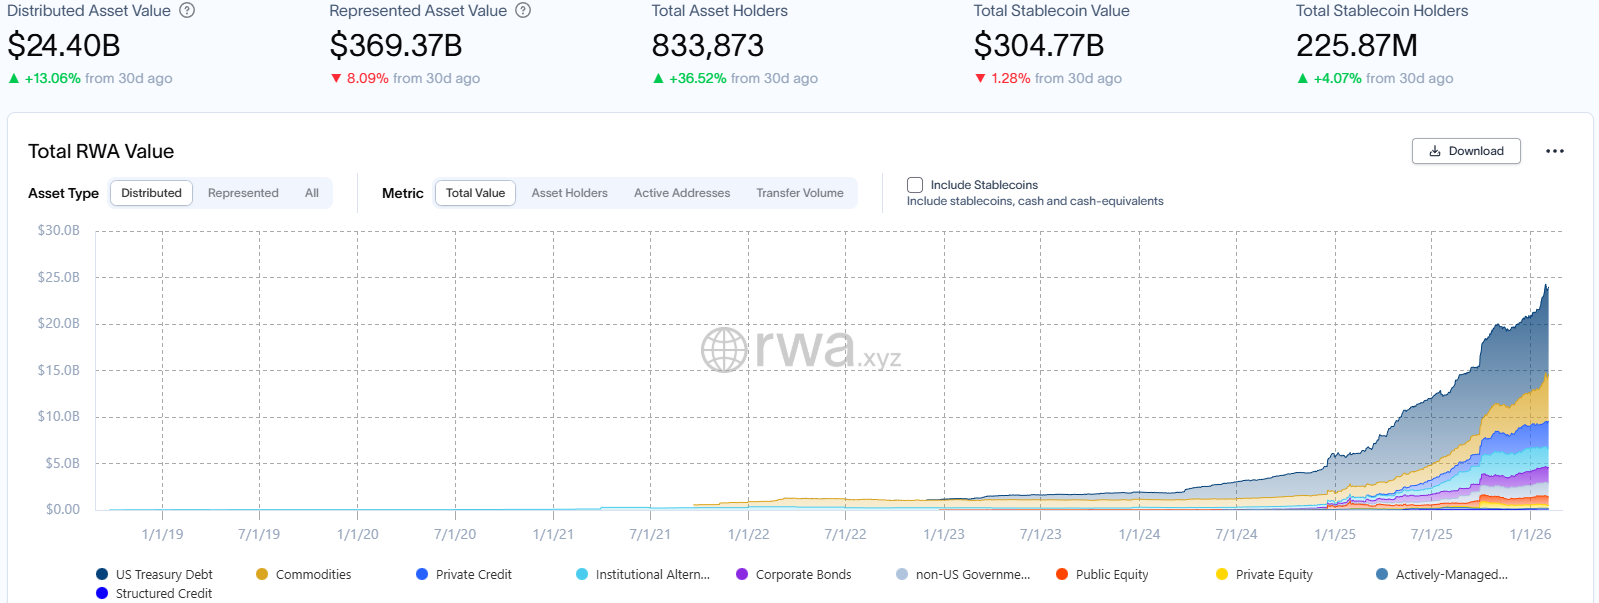Click the Private Equity legend marker

[1222, 574]
